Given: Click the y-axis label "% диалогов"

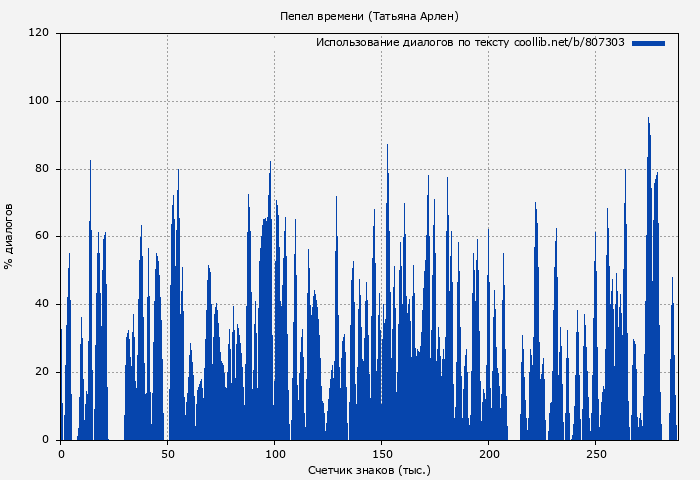Looking at the screenshot, I should pos(10,236).
